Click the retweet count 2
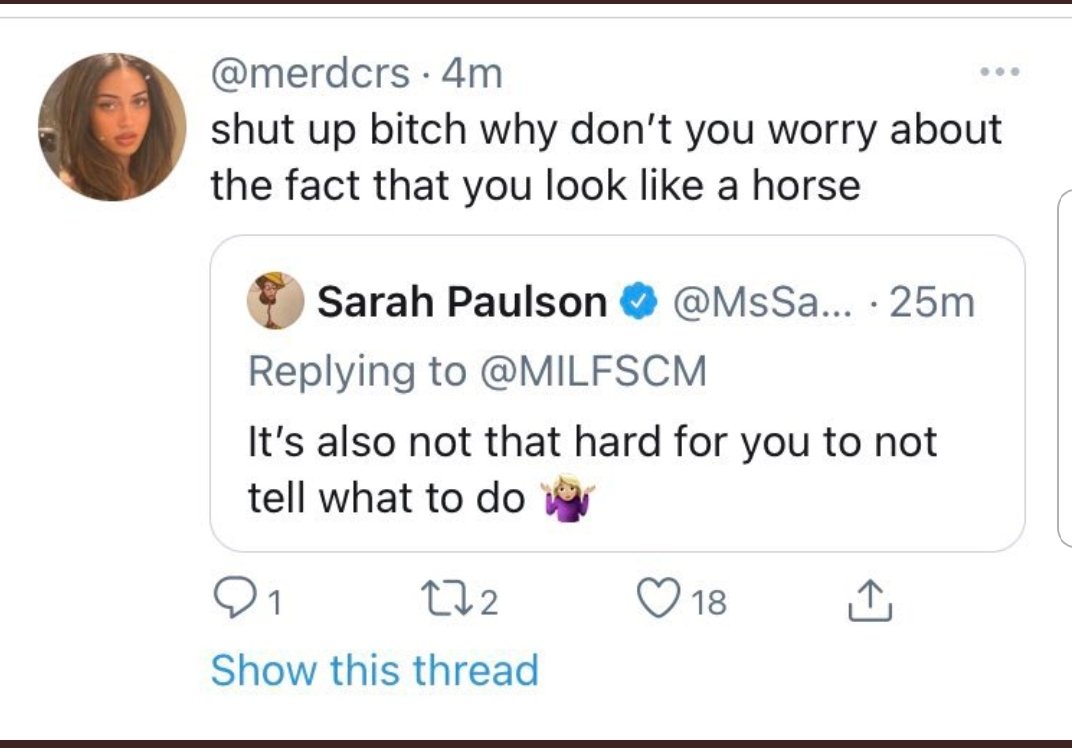This screenshot has height=748, width=1072. pos(488,602)
